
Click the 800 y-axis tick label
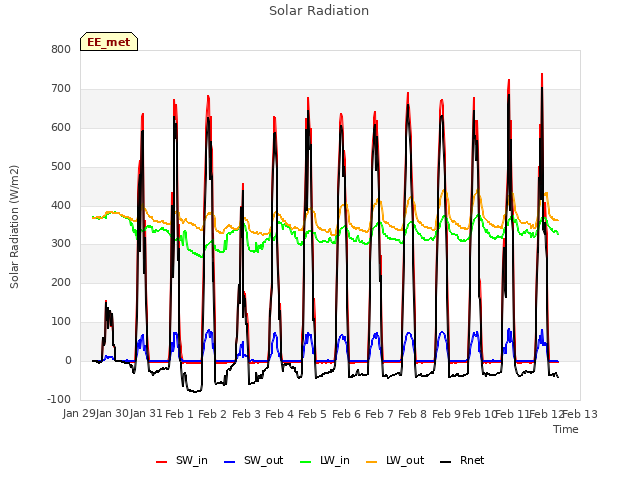tap(61, 49)
